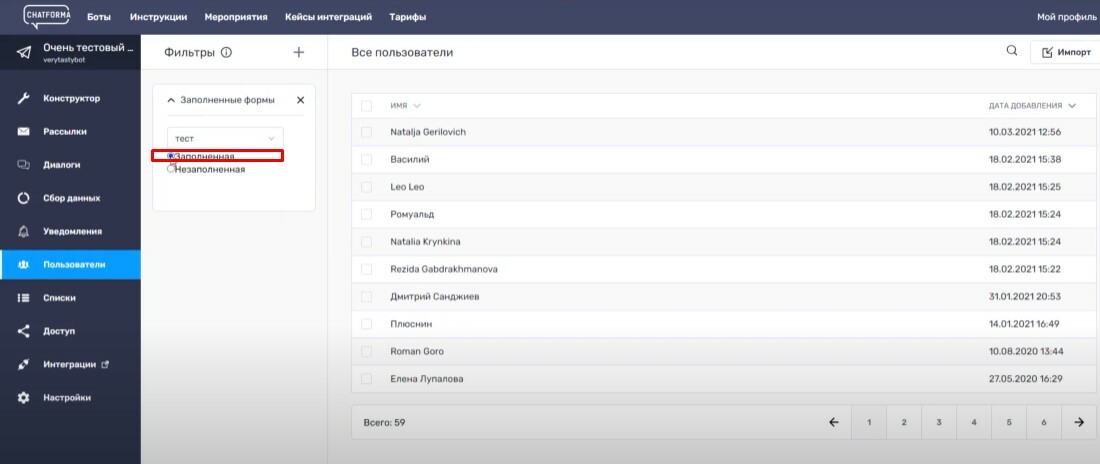Click the Chatforma logo icon

click(x=48, y=16)
